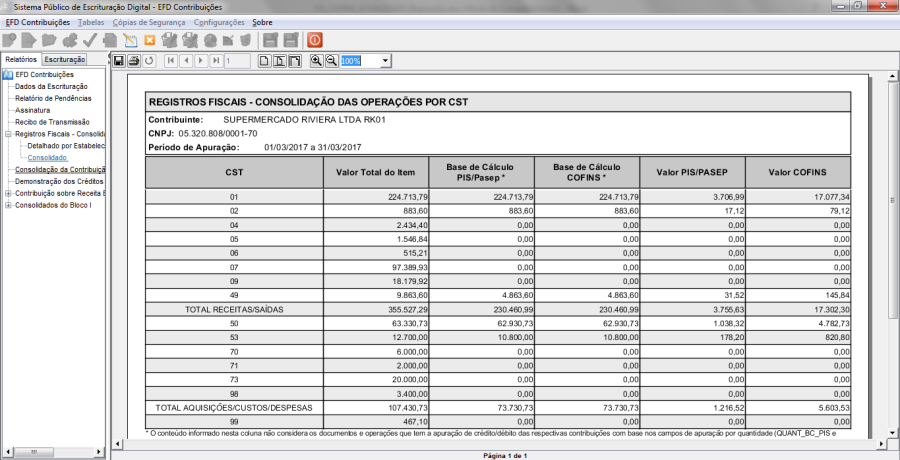Click the import file arrow icon in the main toolbar

[29, 40]
